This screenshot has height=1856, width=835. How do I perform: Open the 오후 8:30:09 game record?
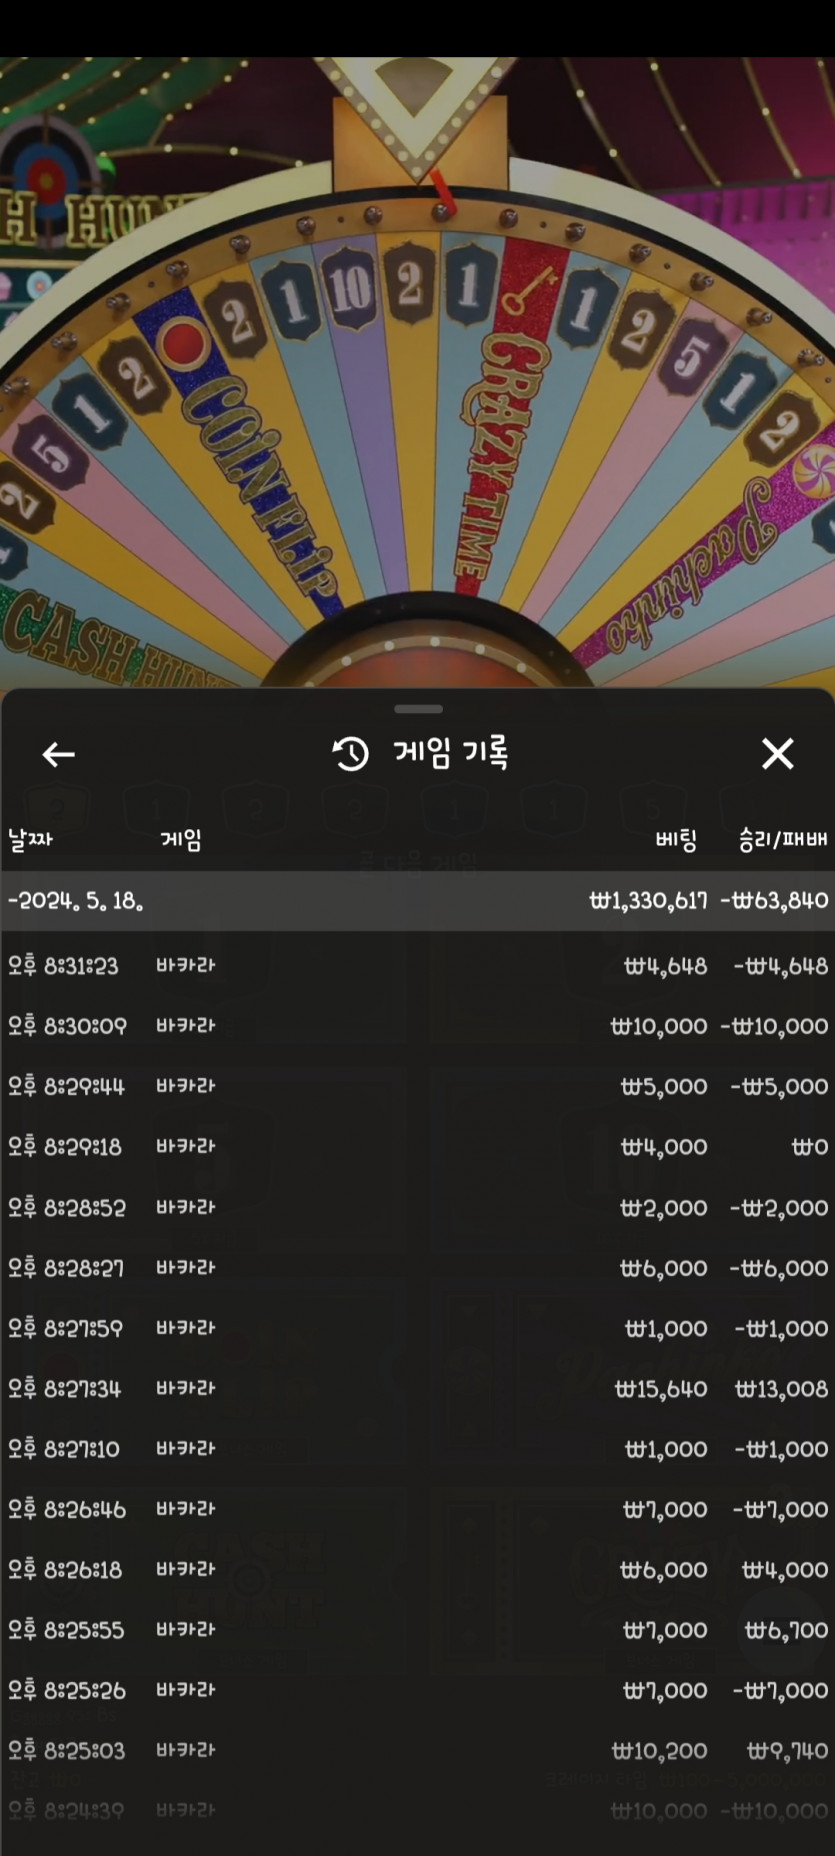417,1026
